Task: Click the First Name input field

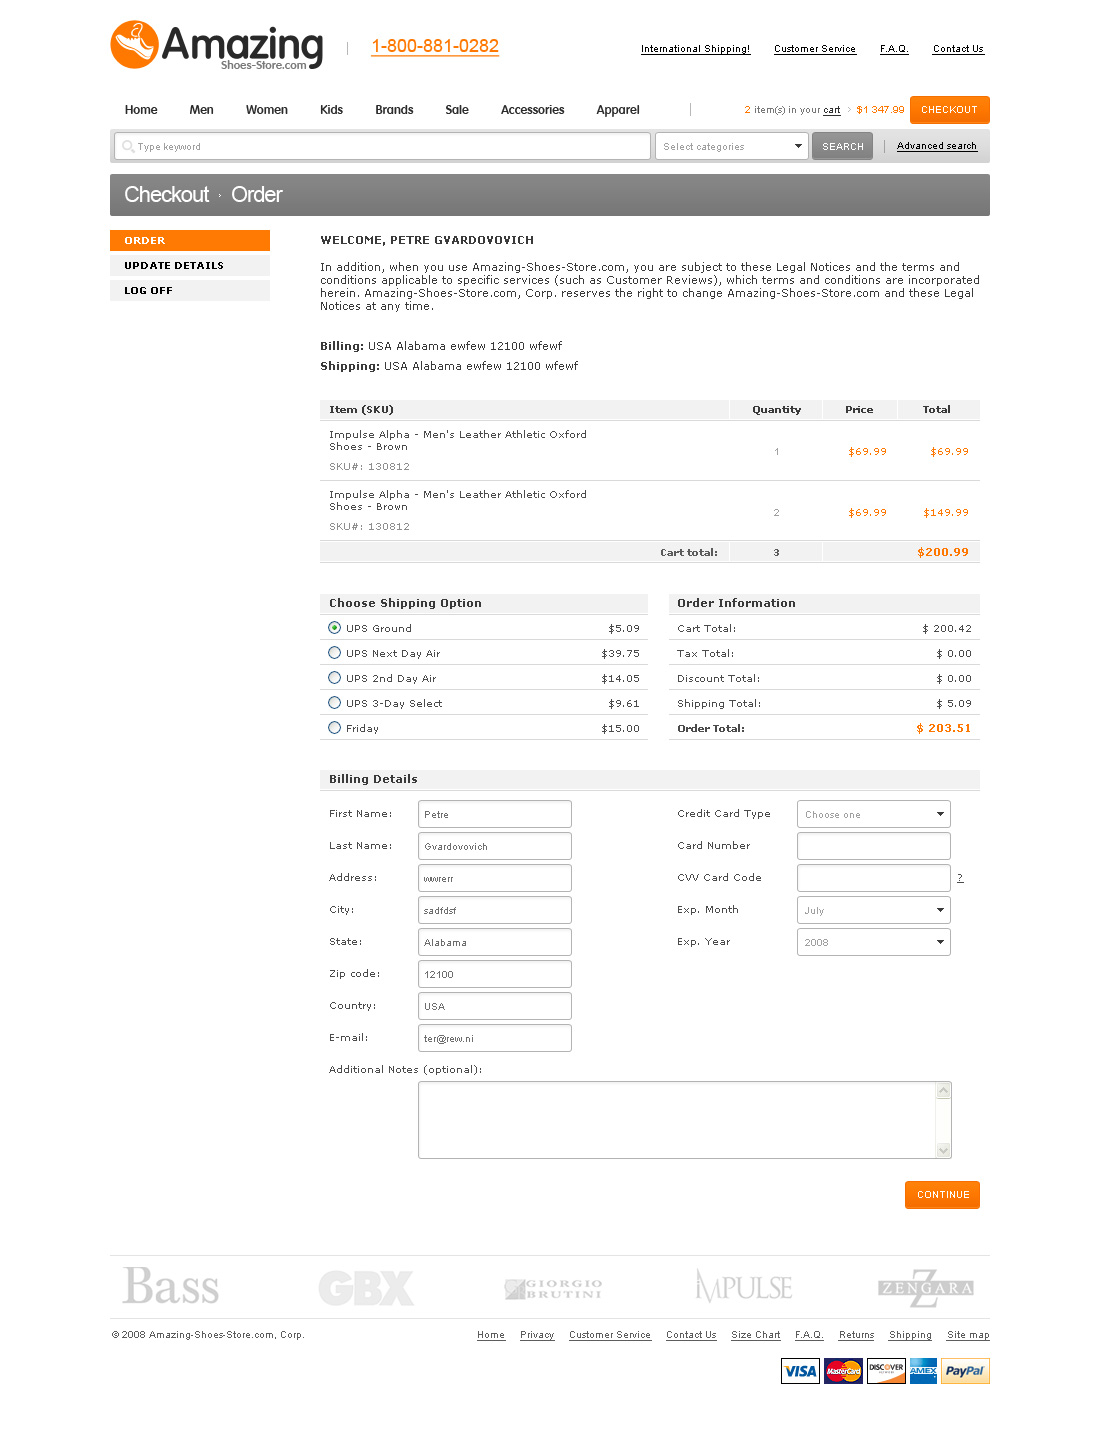Action: pyautogui.click(x=495, y=814)
